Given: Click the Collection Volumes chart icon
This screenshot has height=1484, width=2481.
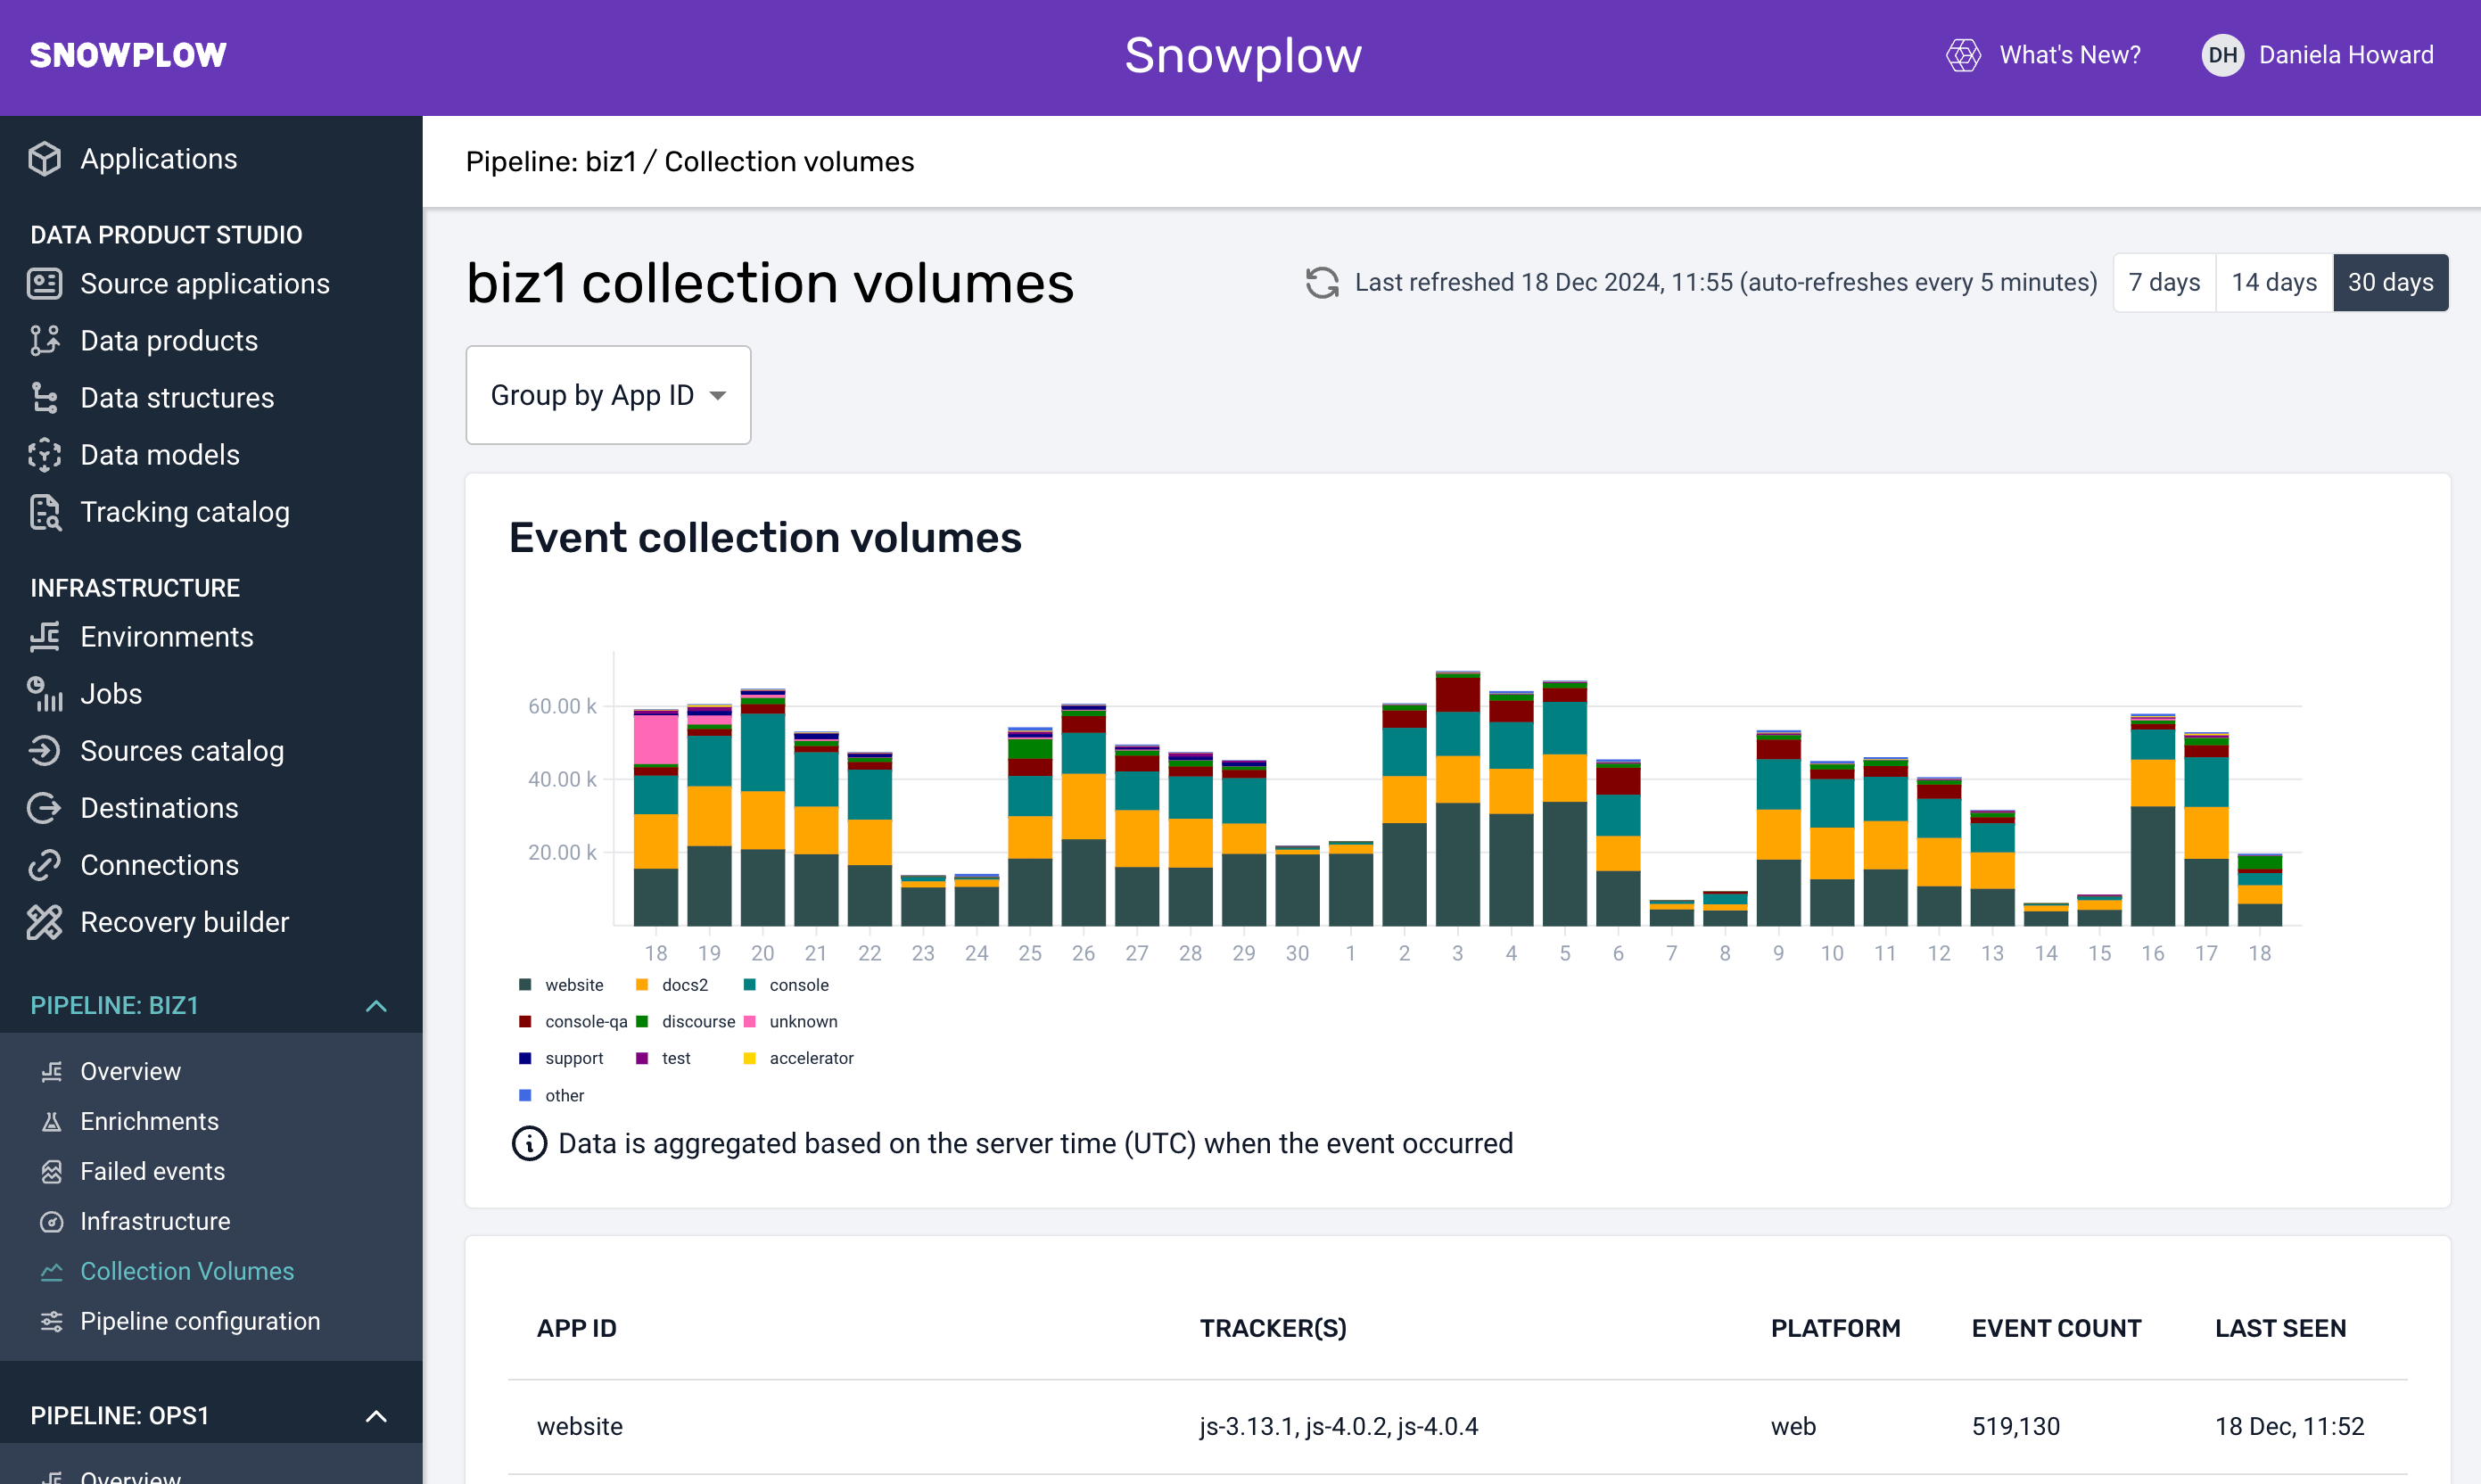Looking at the screenshot, I should (x=52, y=1271).
